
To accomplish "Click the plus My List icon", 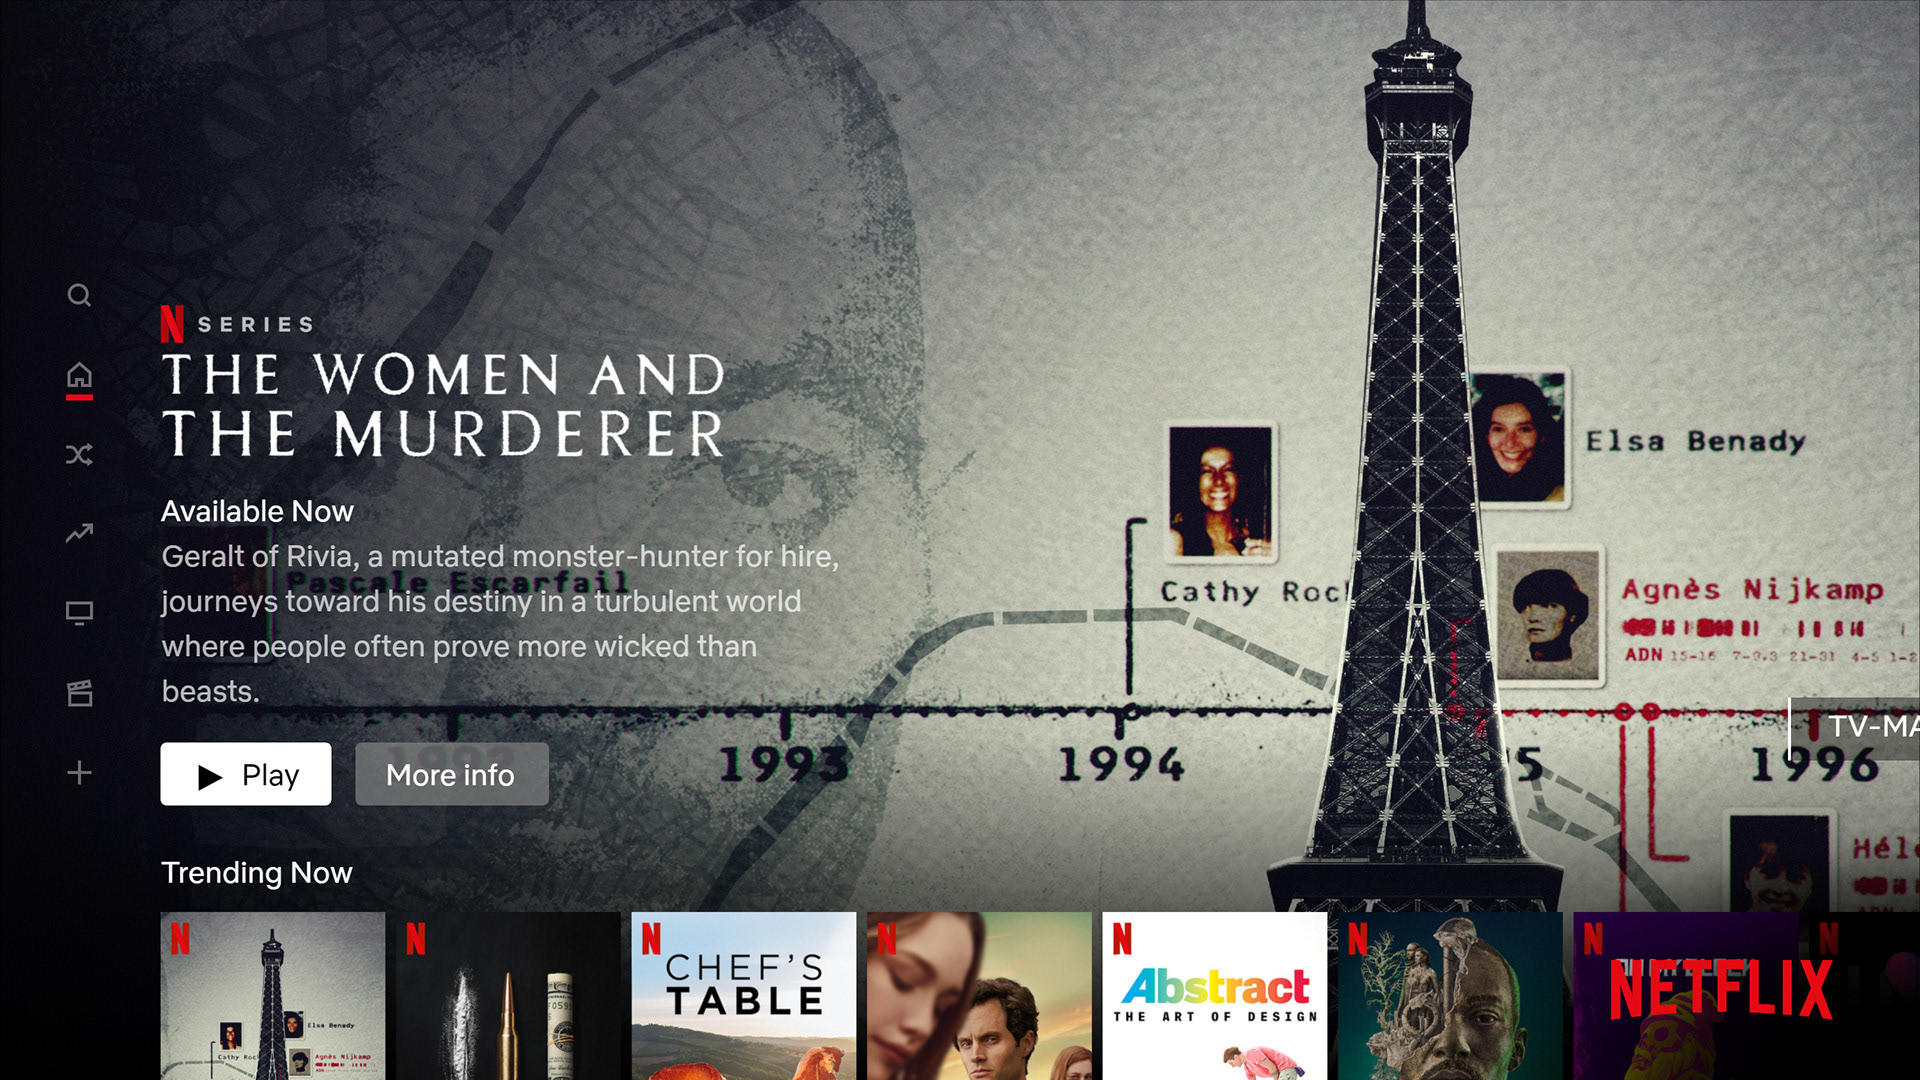I will pyautogui.click(x=79, y=772).
